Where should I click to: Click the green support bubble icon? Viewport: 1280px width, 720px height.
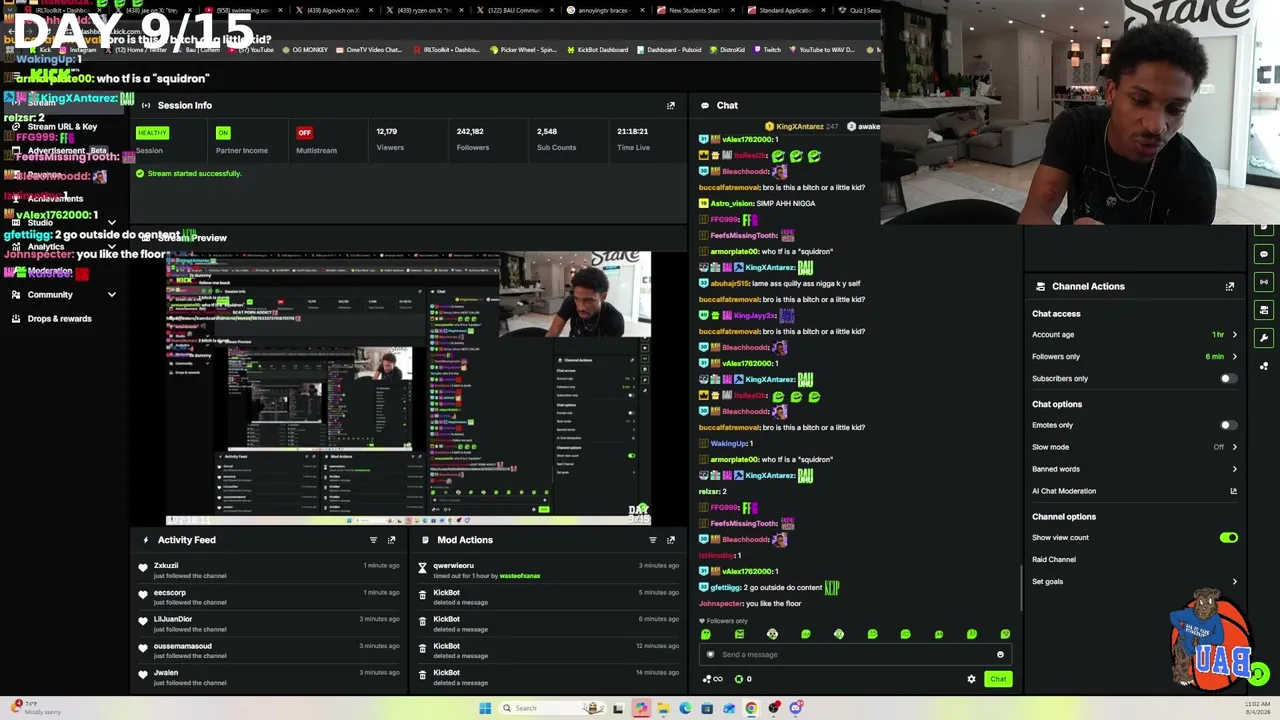pos(1259,674)
